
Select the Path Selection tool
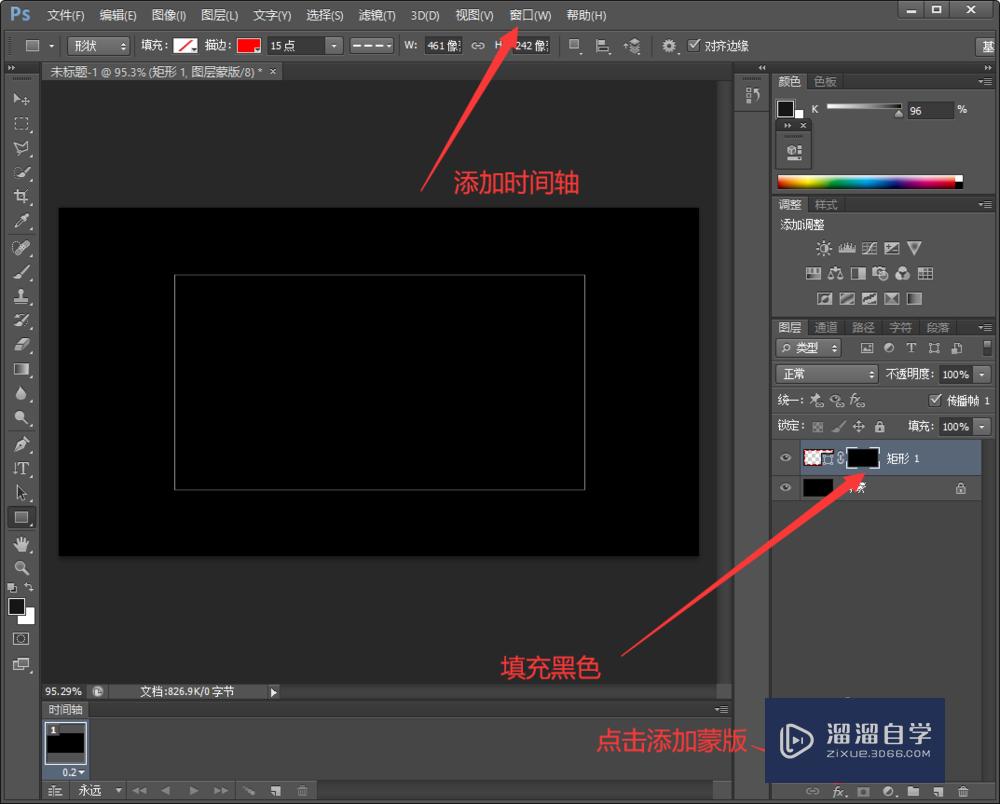pyautogui.click(x=21, y=493)
